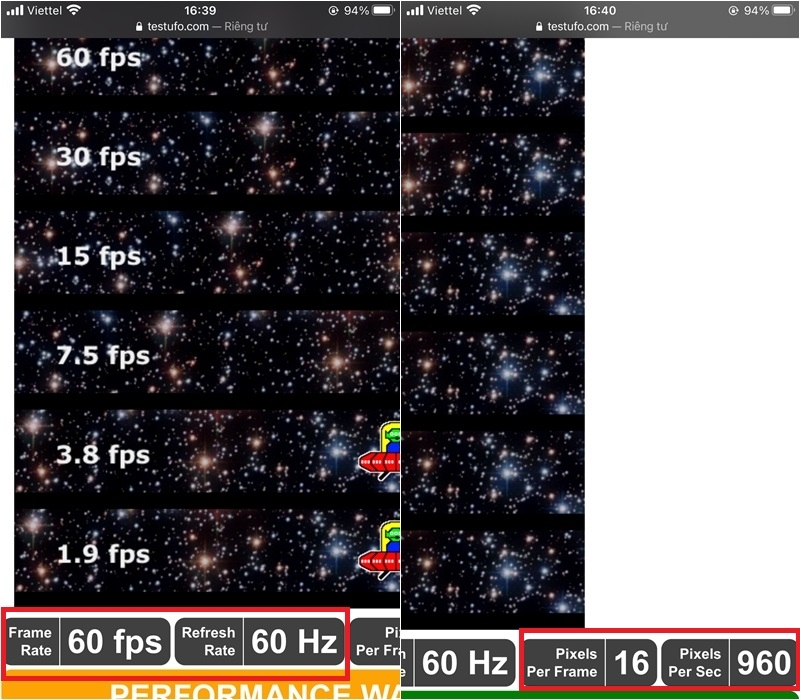This screenshot has height=700, width=800.
Task: Tap the 15 fps starfield strip
Action: coord(207,253)
